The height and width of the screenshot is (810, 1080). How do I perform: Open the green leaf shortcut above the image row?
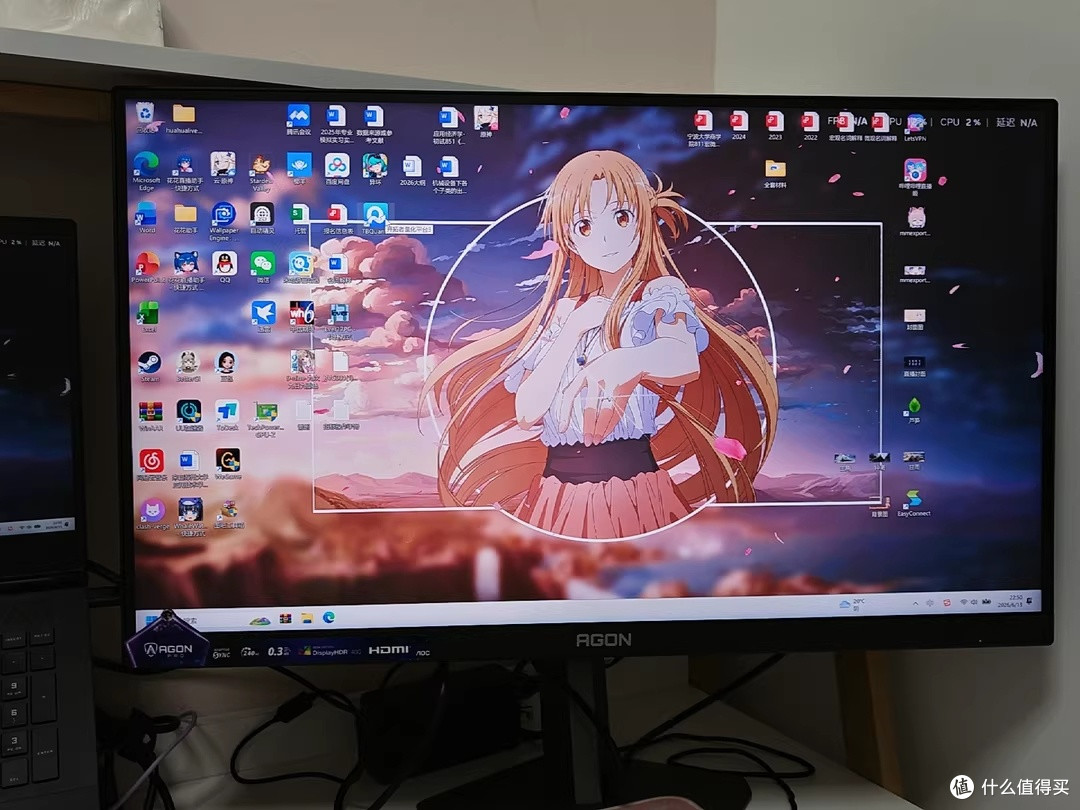(x=914, y=411)
